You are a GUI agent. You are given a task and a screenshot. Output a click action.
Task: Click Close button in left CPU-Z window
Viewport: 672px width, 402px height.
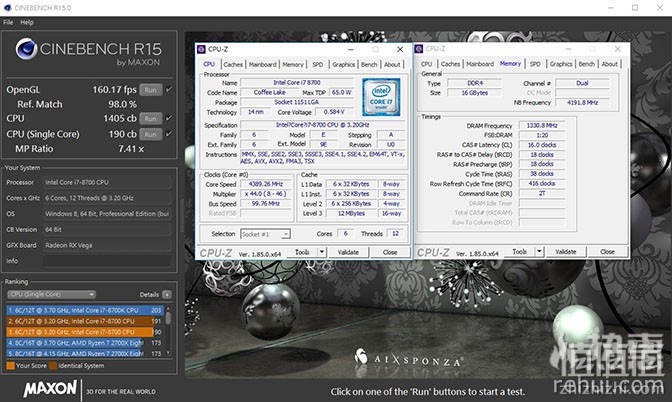(x=390, y=252)
